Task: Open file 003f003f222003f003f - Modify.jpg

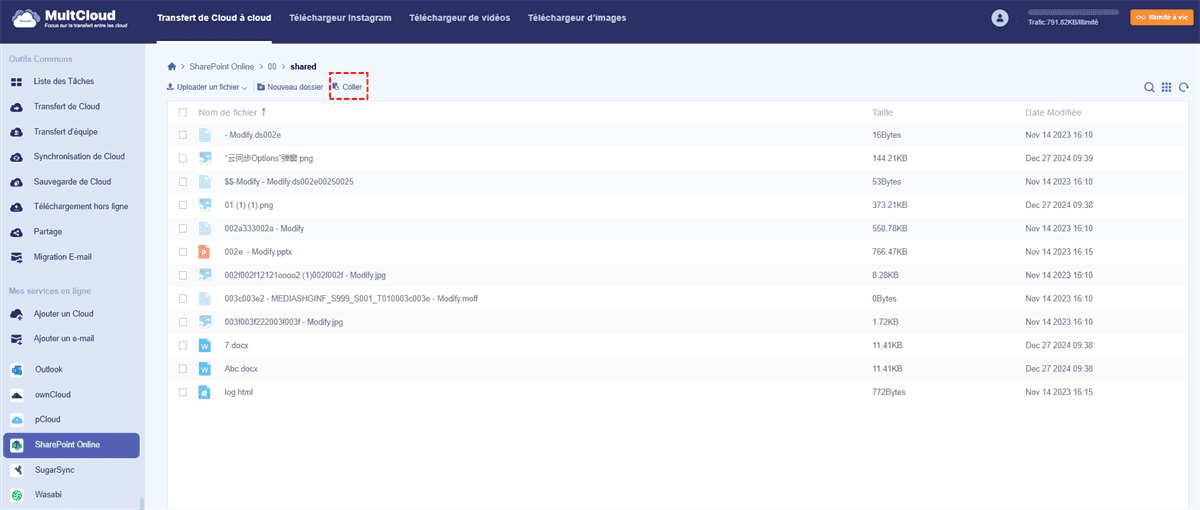Action: point(284,322)
